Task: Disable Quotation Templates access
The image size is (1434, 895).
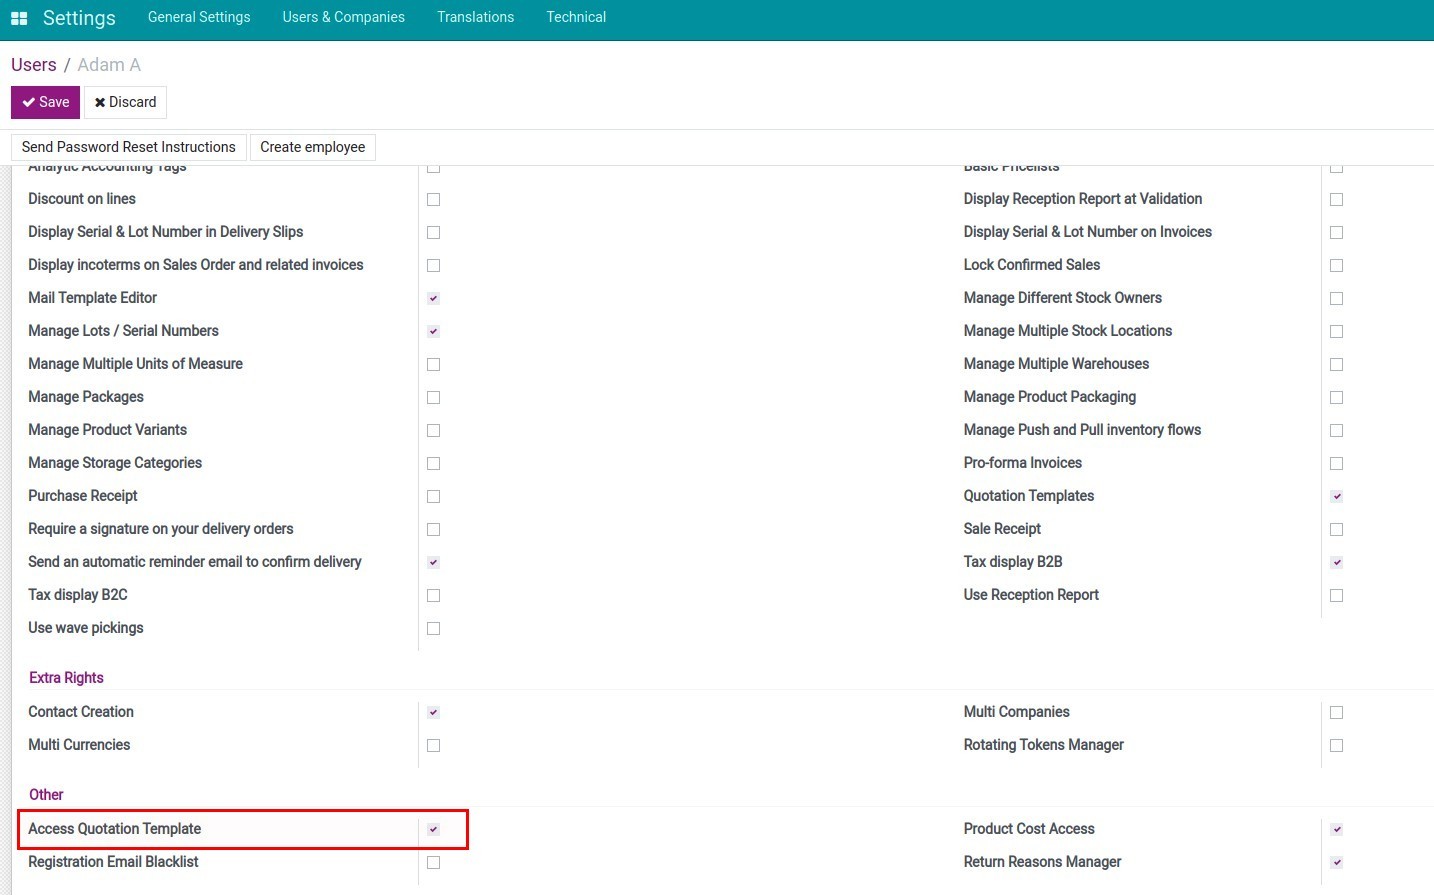Action: (1337, 496)
